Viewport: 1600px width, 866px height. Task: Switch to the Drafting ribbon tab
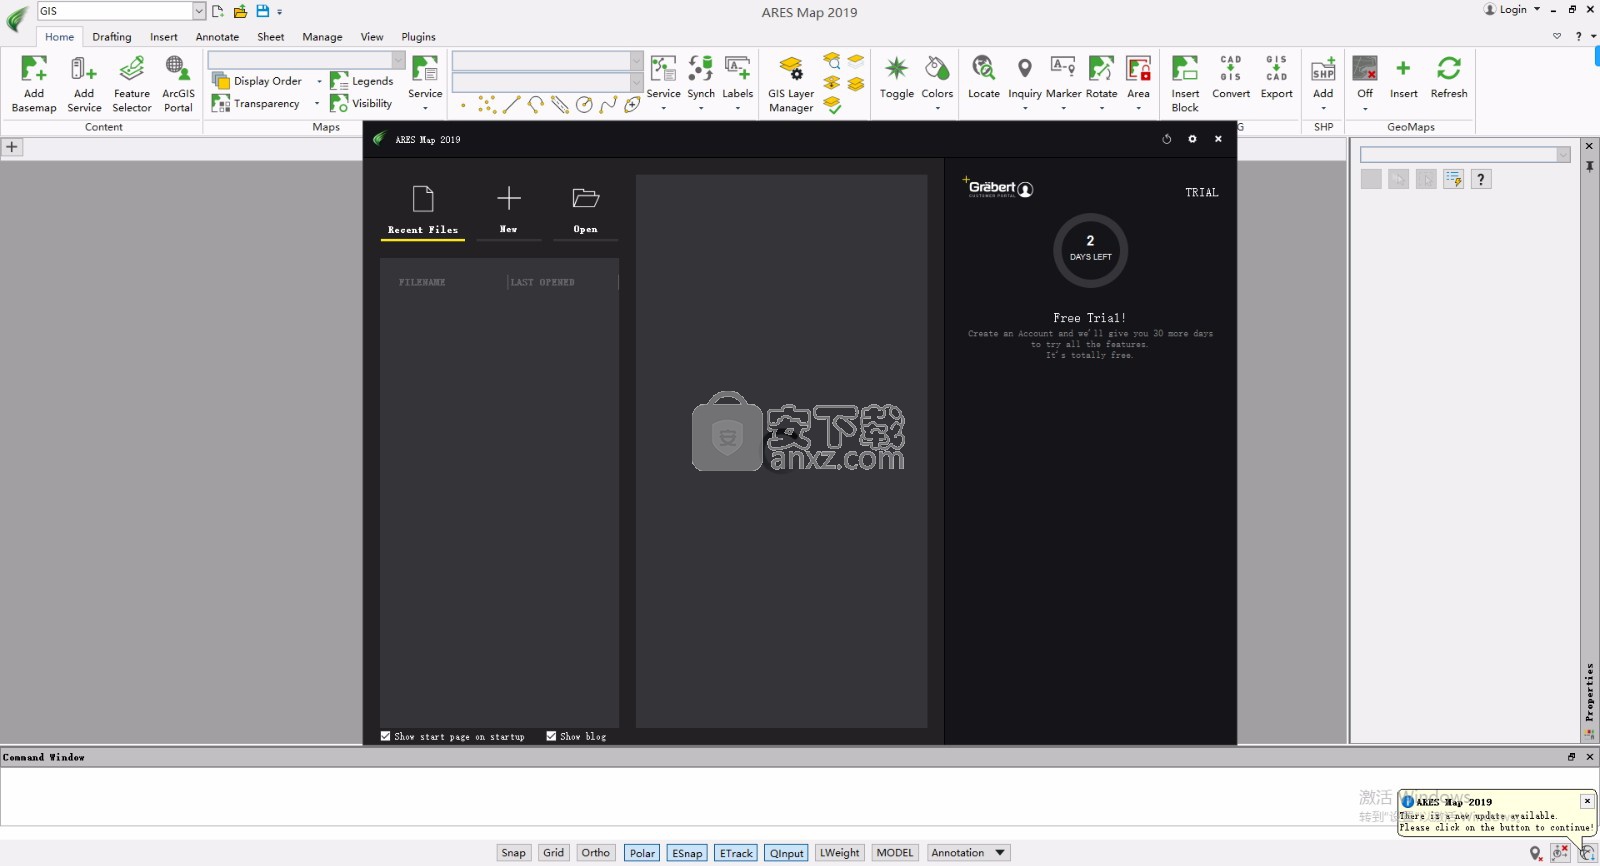pyautogui.click(x=112, y=37)
